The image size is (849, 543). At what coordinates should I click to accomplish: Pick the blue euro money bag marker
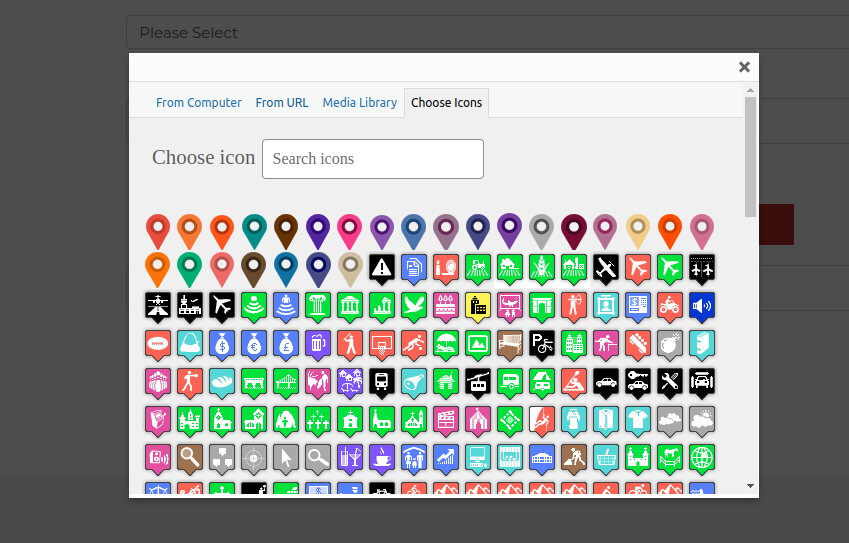click(254, 344)
